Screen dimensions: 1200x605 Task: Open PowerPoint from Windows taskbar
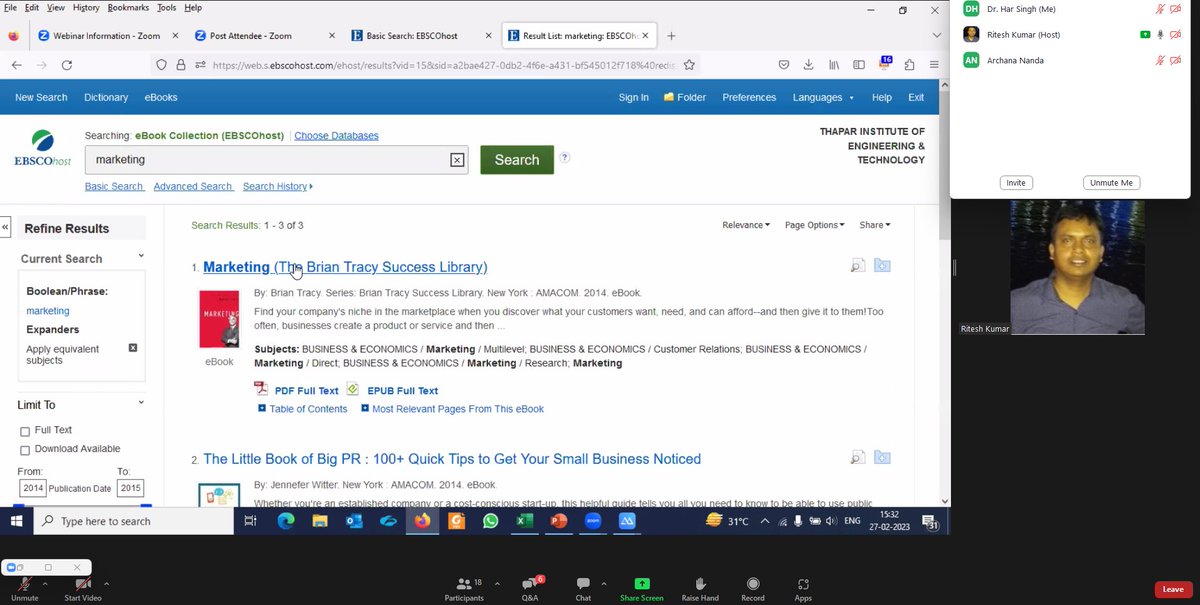[558, 521]
